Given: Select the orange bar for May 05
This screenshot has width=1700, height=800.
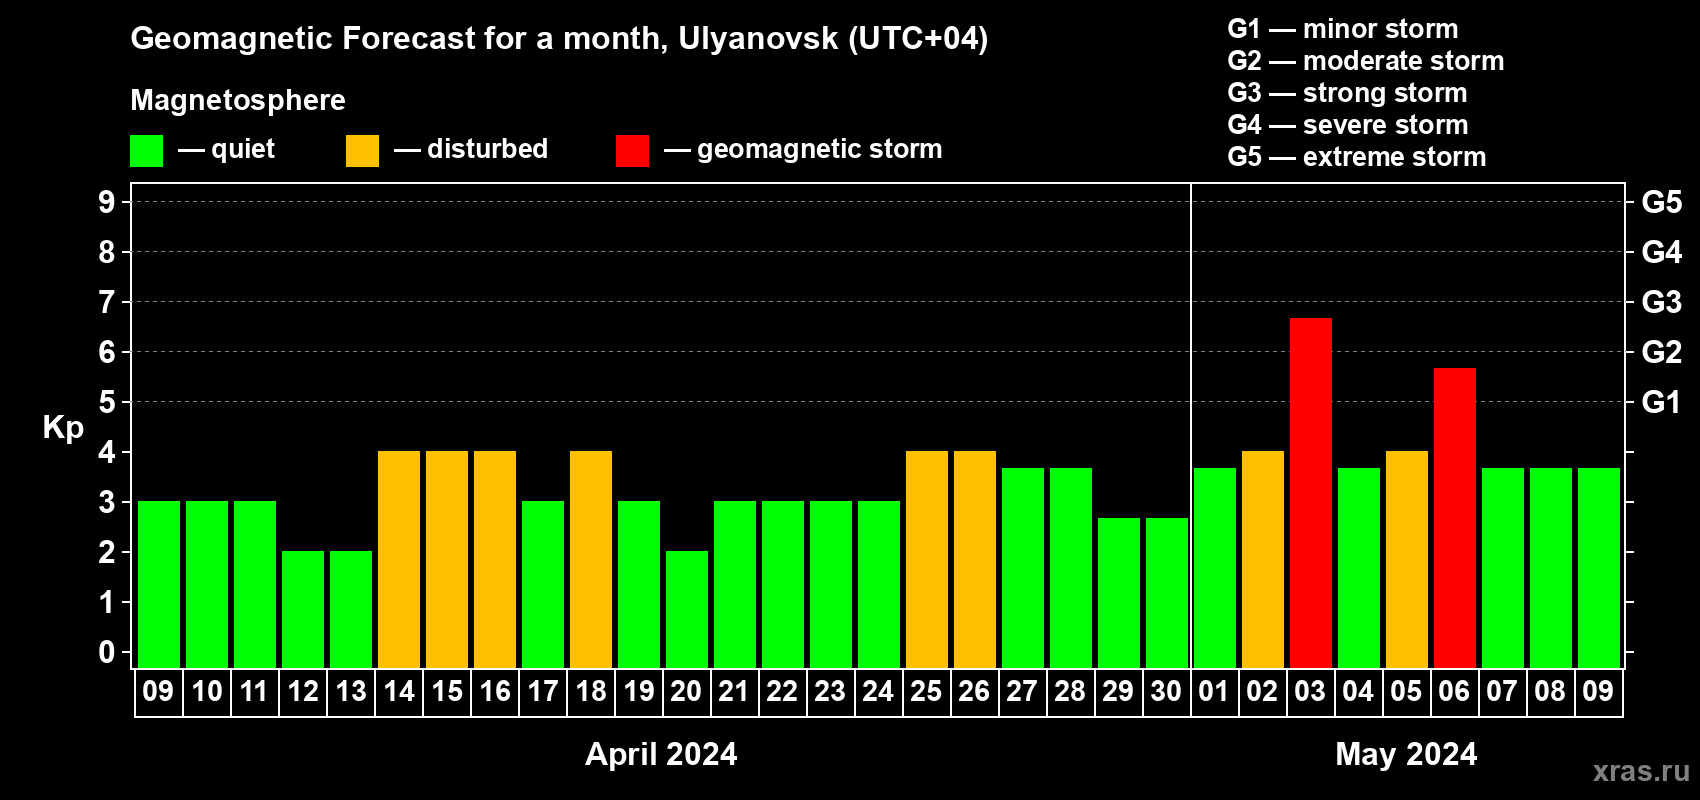Looking at the screenshot, I should point(1407,560).
